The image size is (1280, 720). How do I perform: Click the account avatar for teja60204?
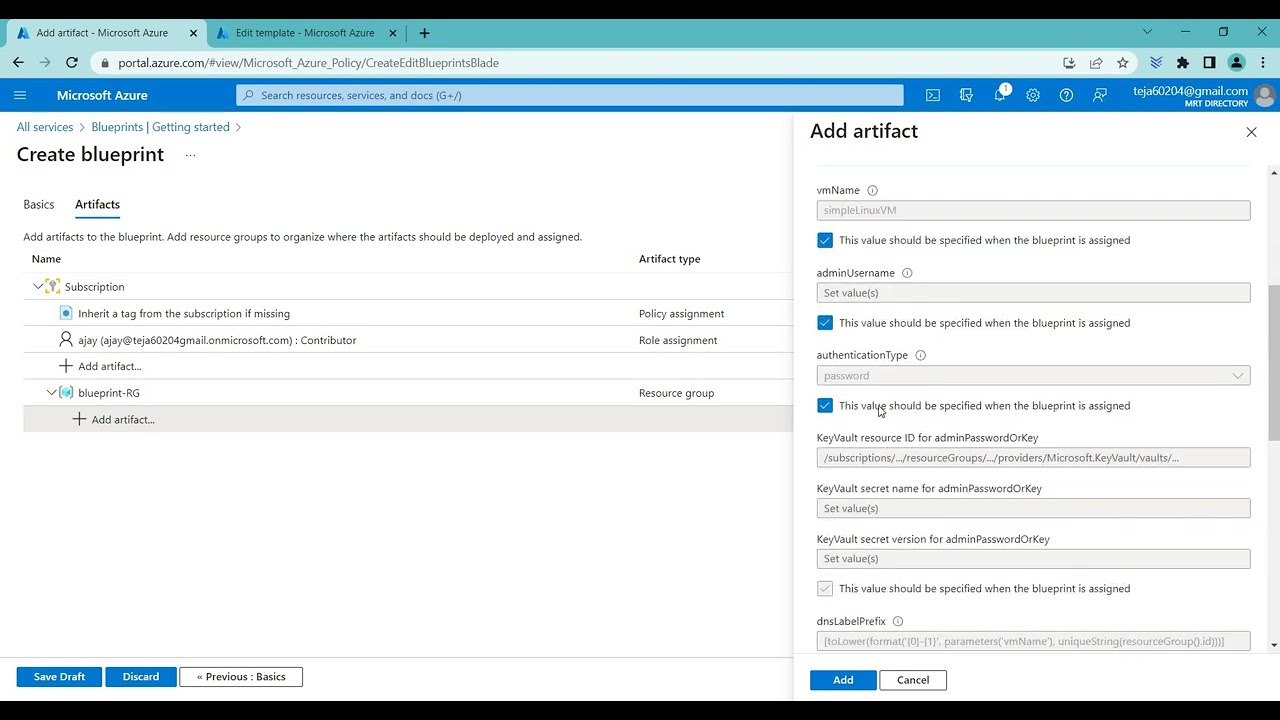pyautogui.click(x=1264, y=96)
